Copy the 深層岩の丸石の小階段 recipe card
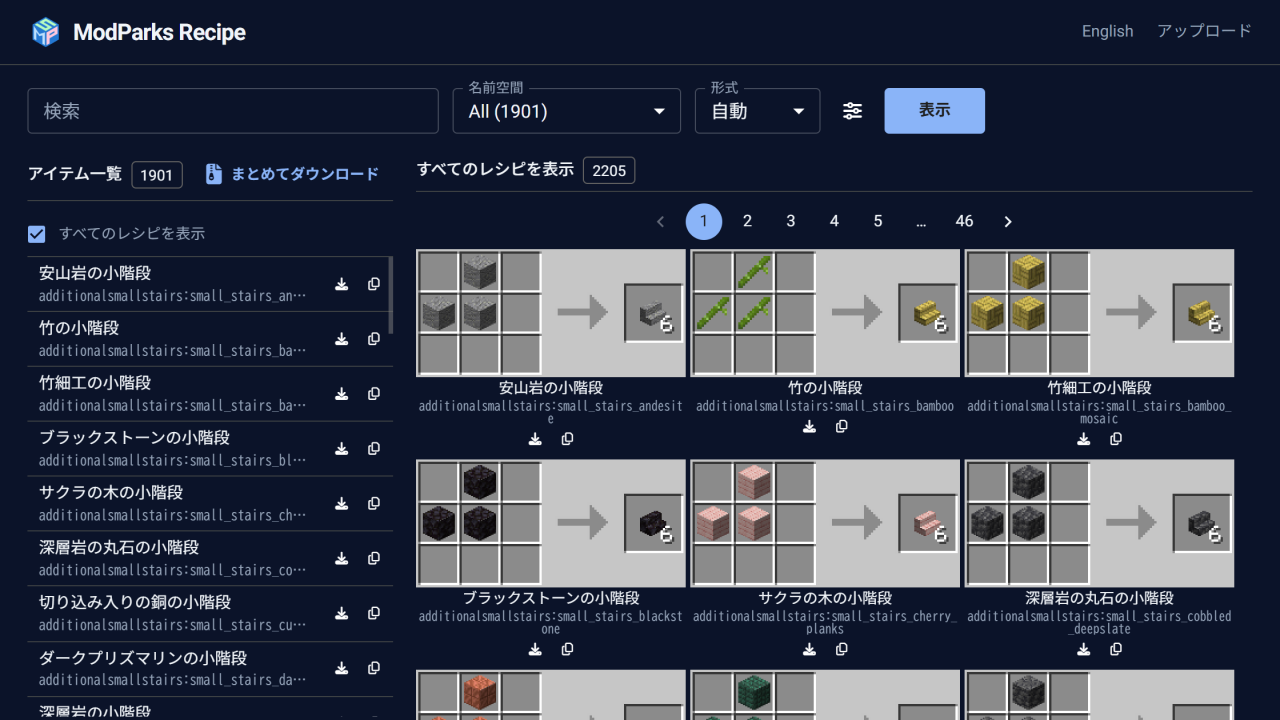This screenshot has width=1280, height=720. [x=1116, y=650]
